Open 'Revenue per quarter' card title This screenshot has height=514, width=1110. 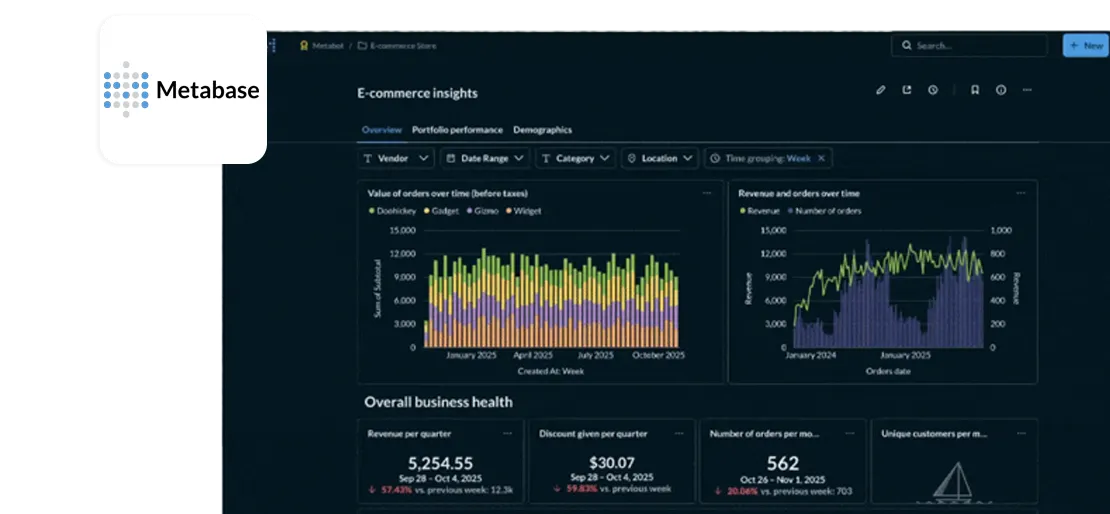(409, 433)
